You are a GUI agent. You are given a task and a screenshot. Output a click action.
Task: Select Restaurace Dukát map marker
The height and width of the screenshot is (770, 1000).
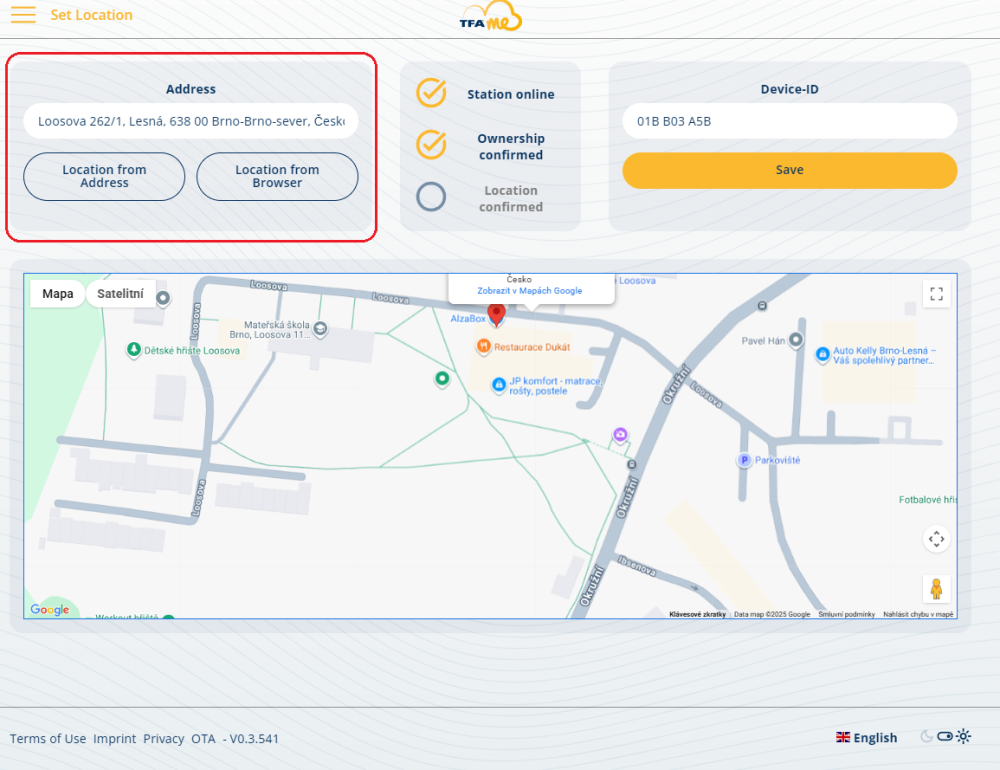tap(483, 346)
